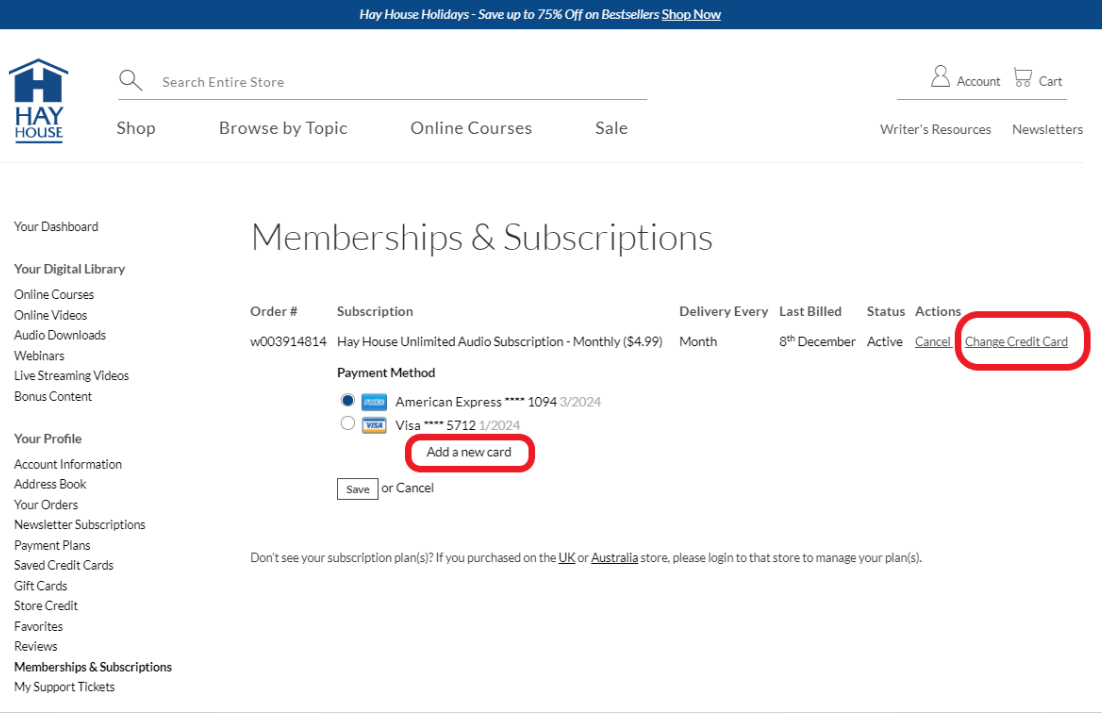Click the Hay House logo
1102x713 pixels.
(38, 101)
